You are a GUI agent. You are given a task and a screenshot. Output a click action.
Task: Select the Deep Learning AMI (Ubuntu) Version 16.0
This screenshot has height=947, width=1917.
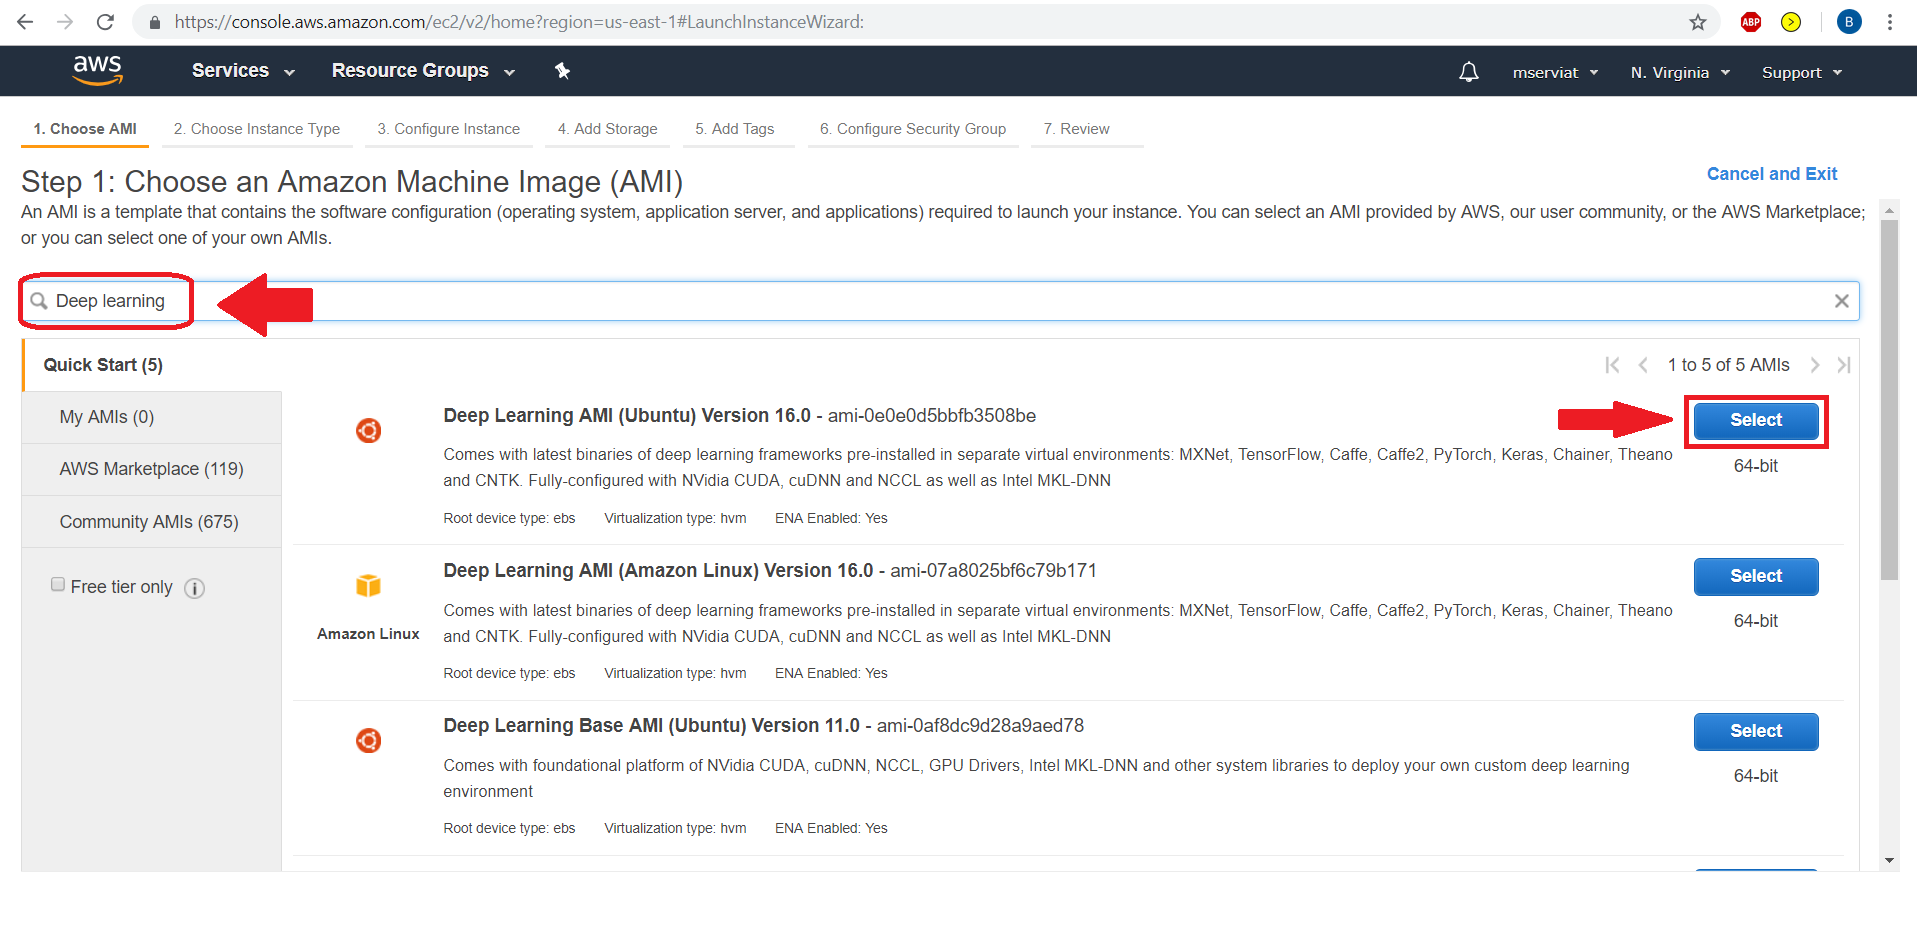1755,420
